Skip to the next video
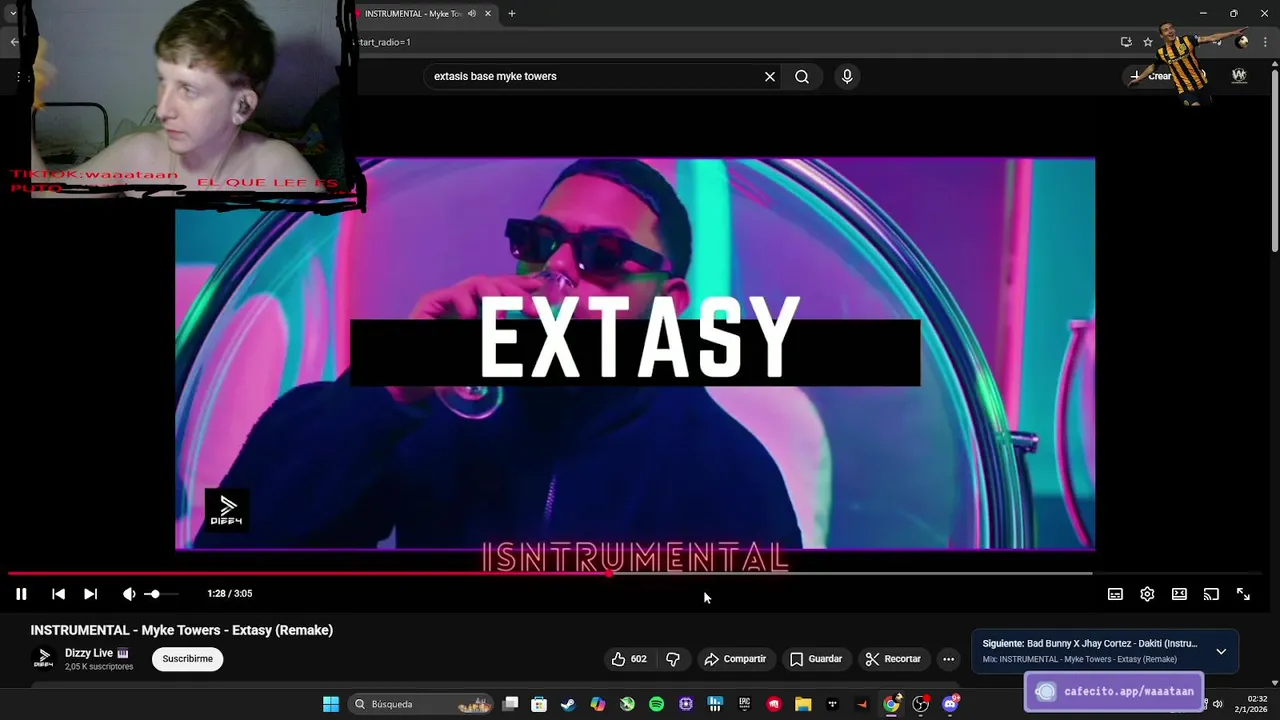The width and height of the screenshot is (1280, 720). pyautogui.click(x=90, y=594)
